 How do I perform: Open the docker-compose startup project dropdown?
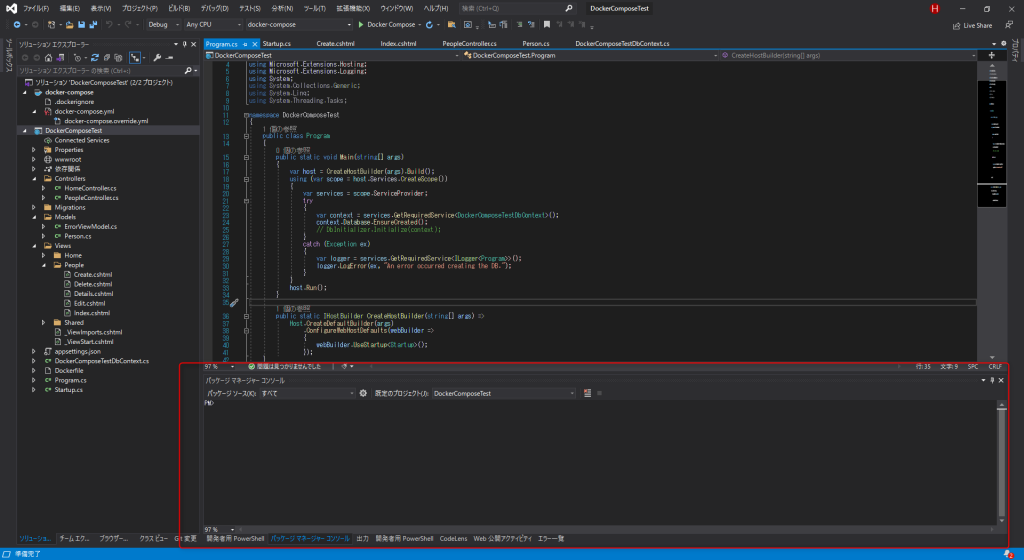[298, 25]
